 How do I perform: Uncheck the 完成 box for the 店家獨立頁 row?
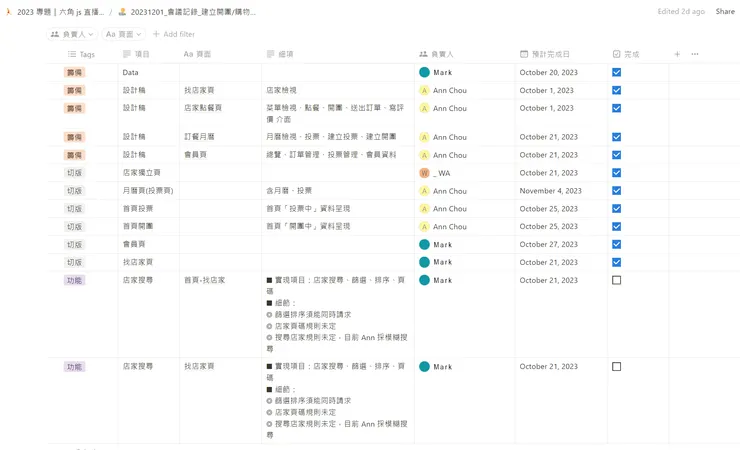point(616,173)
